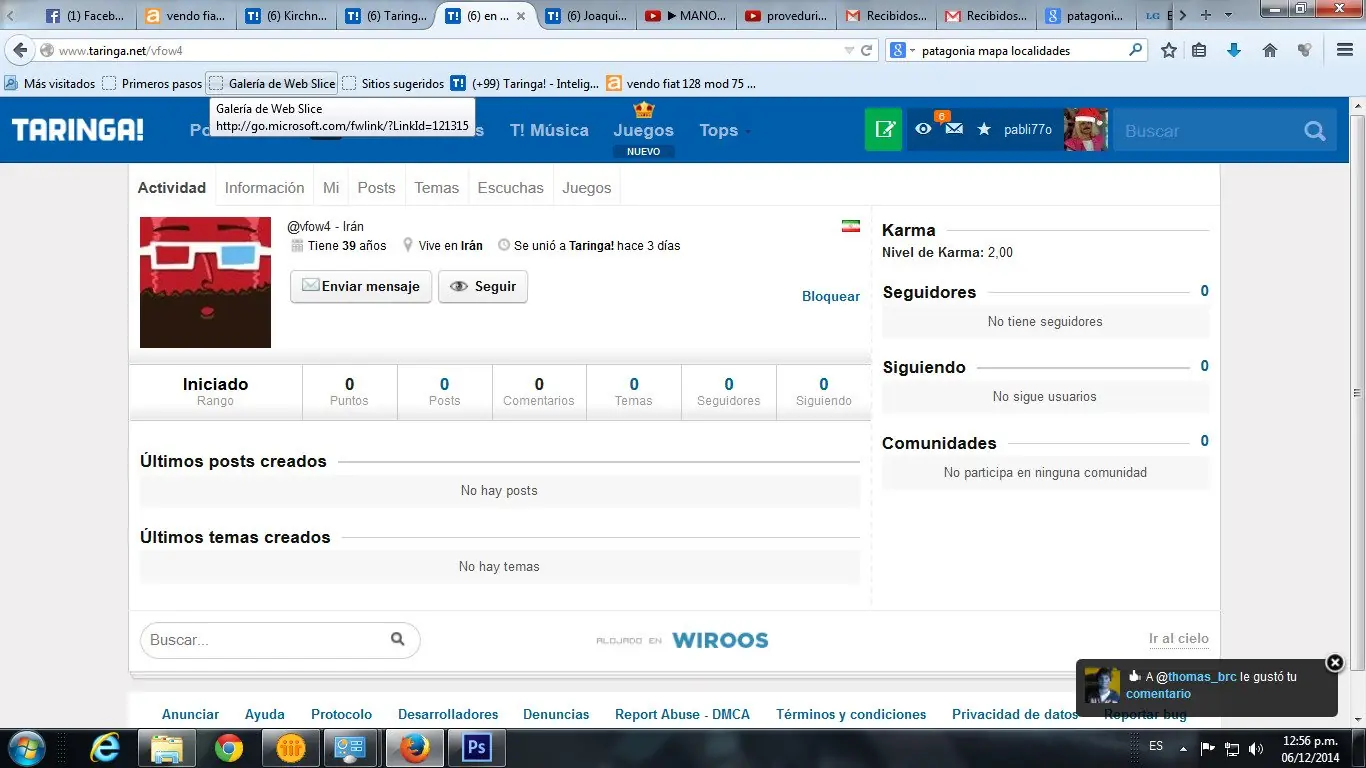The image size is (1366, 768).
Task: Click the Más visitados bookmark
Action: (x=50, y=84)
